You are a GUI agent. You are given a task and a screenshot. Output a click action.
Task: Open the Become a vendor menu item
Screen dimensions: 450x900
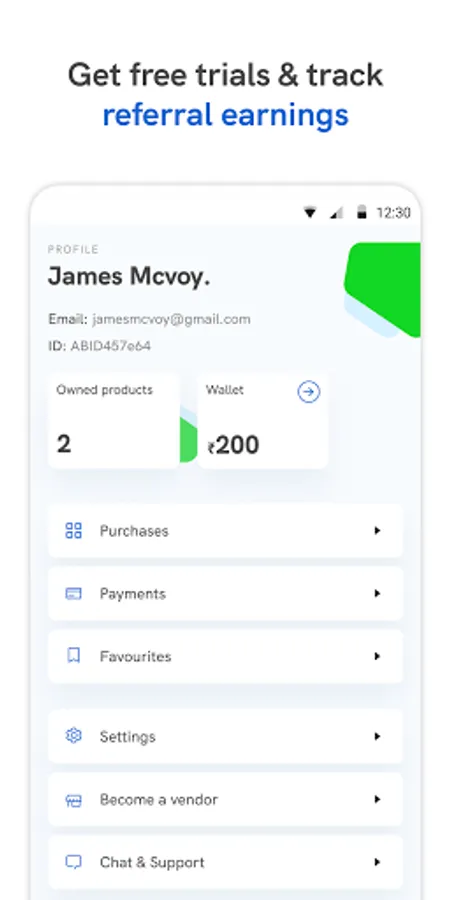(225, 800)
